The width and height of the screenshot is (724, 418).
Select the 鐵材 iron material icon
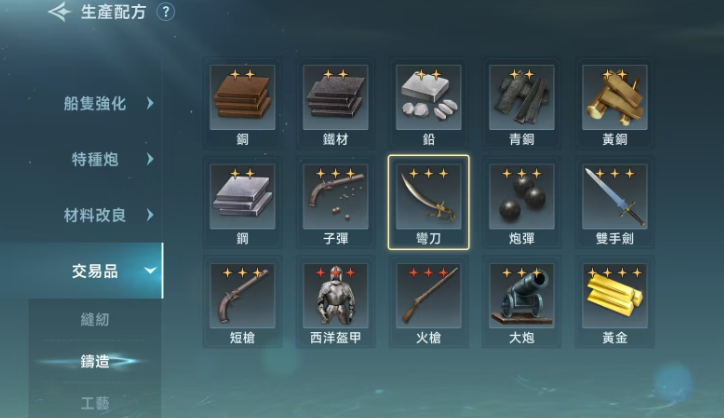tap(336, 97)
